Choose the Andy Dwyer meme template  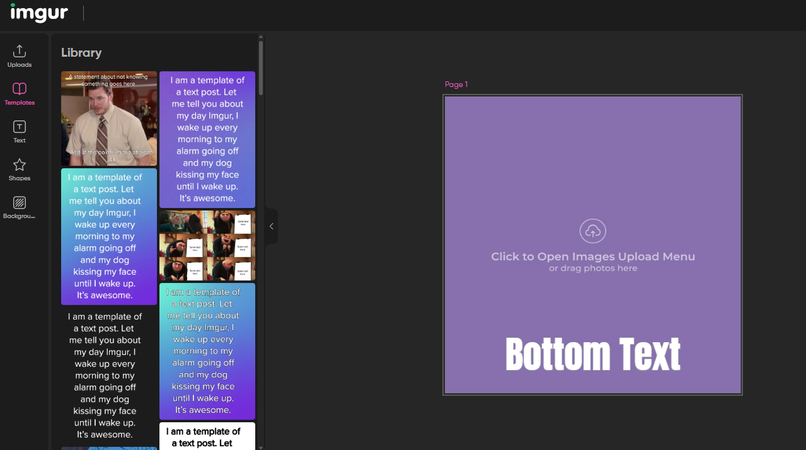[109, 119]
